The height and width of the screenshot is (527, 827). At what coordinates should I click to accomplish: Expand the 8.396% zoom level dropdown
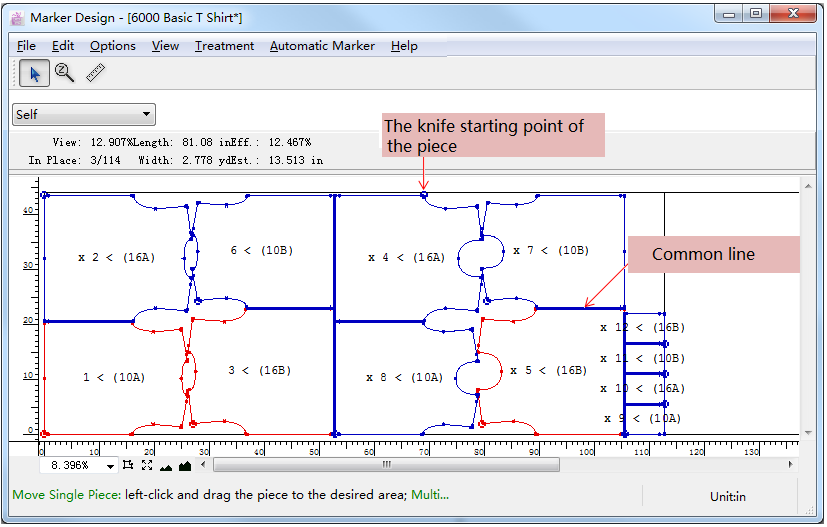click(x=110, y=466)
